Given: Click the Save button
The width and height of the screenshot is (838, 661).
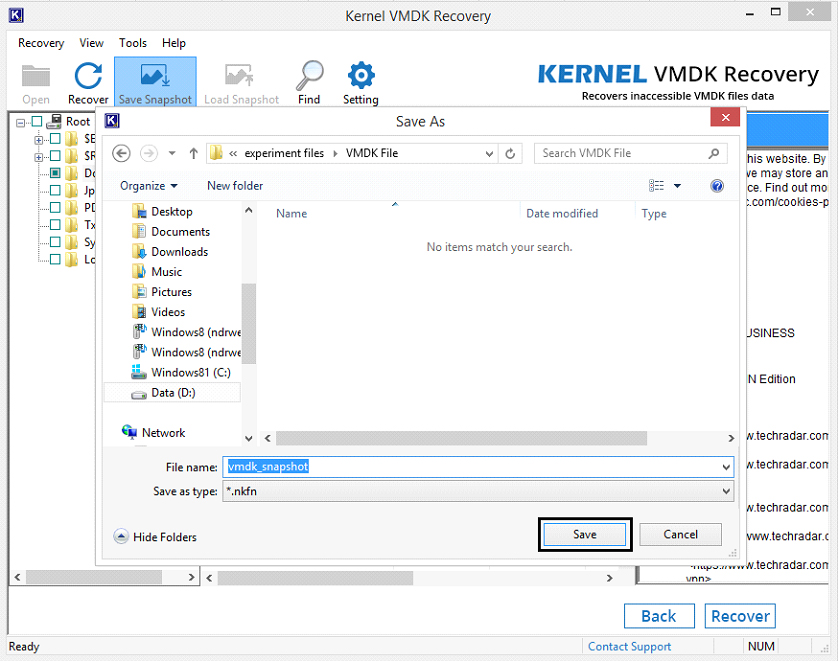Looking at the screenshot, I should pos(585,534).
